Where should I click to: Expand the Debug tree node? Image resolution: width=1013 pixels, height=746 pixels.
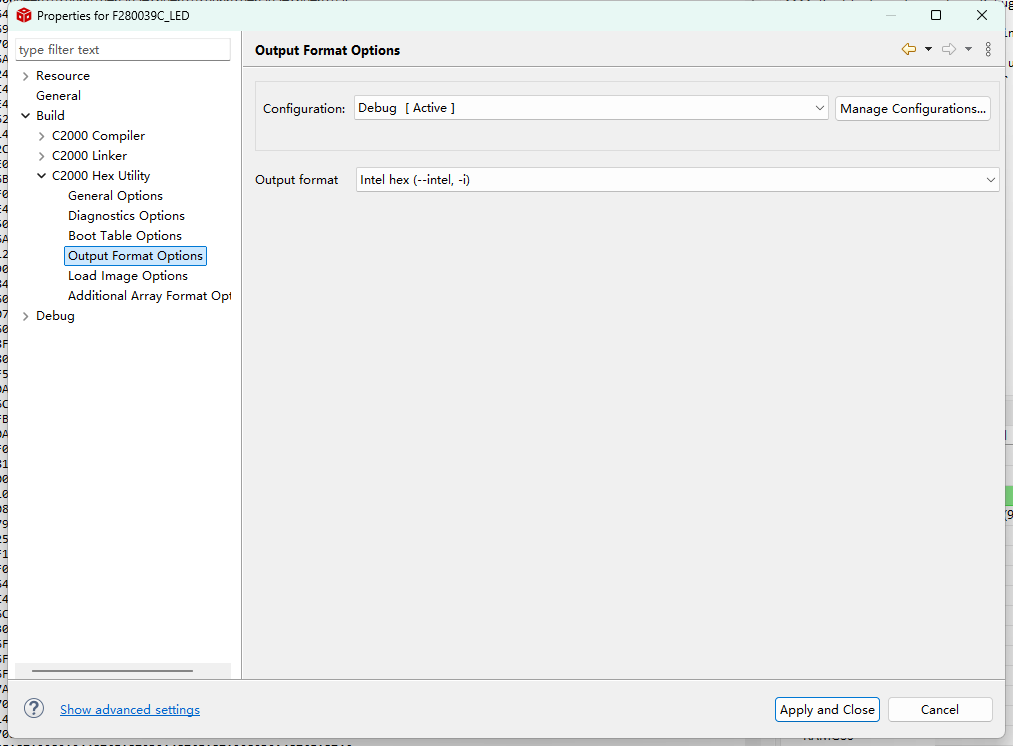(25, 316)
